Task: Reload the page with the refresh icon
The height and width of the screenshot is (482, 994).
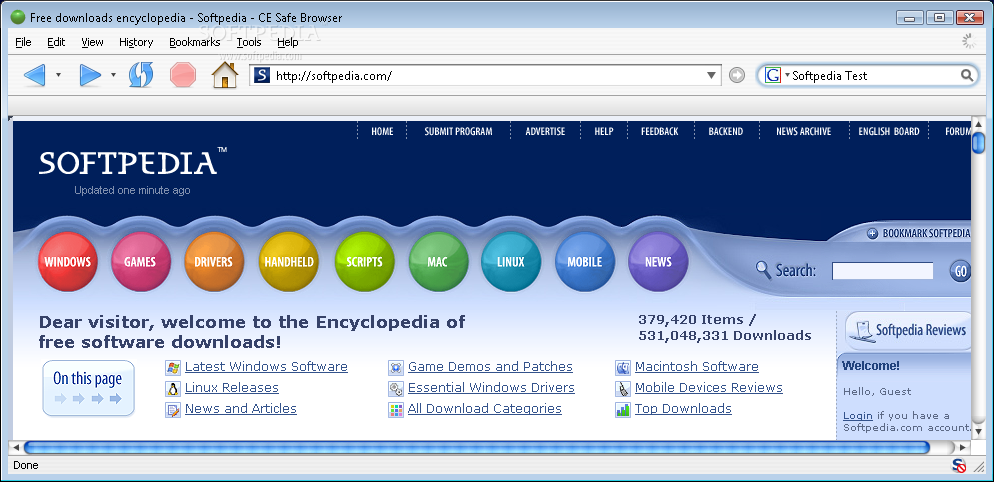Action: coord(141,75)
